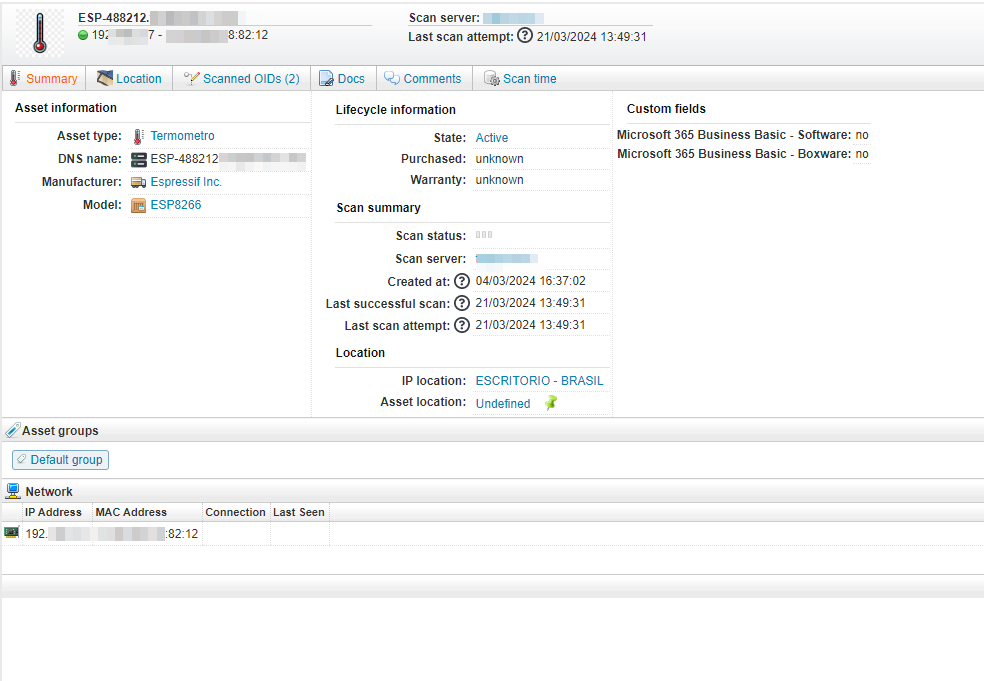Click help icon next to Last successful scan
Image resolution: width=984 pixels, height=681 pixels.
pos(462,303)
